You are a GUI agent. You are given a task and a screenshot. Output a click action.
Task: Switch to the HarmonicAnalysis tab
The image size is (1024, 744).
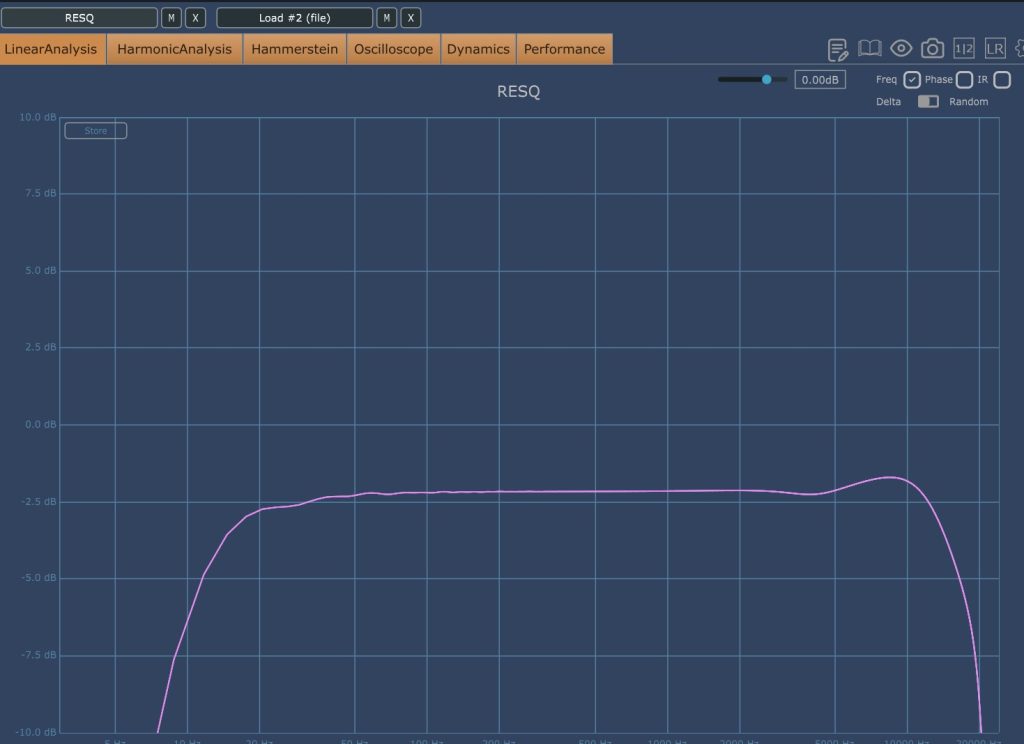click(x=174, y=49)
